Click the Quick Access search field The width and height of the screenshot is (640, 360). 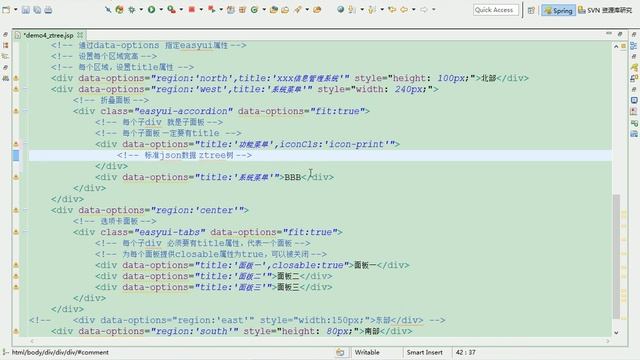click(496, 10)
